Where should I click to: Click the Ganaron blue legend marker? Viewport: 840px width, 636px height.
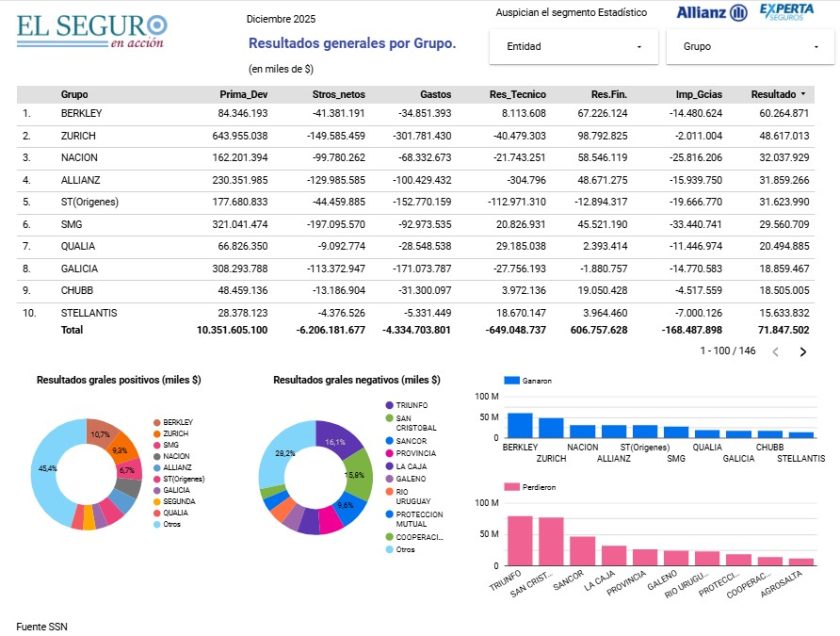tap(512, 381)
